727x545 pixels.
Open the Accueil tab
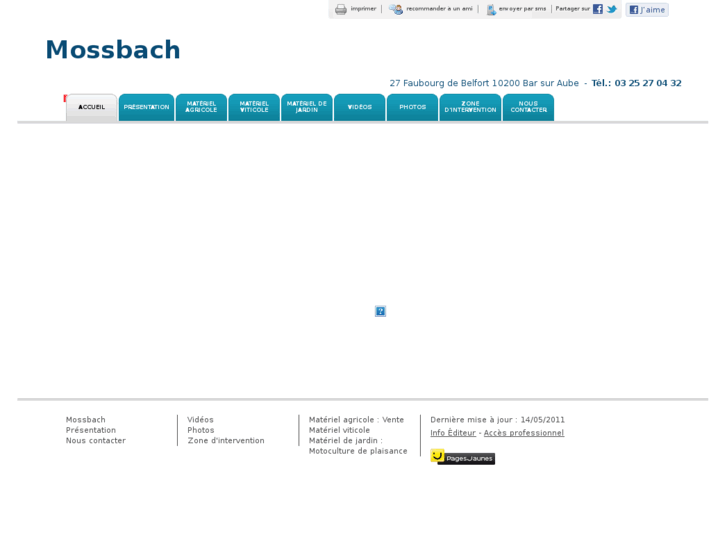pos(91,107)
